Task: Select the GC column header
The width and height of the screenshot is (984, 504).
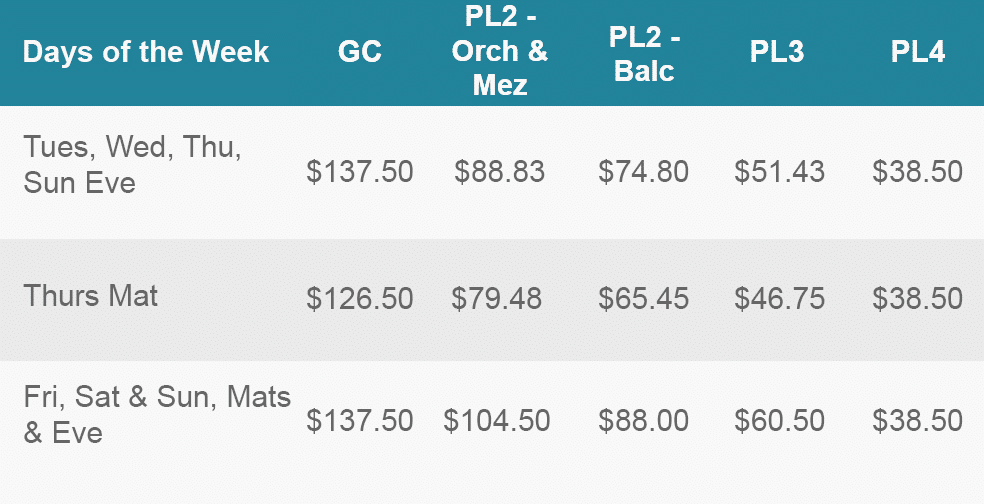Action: tap(360, 52)
